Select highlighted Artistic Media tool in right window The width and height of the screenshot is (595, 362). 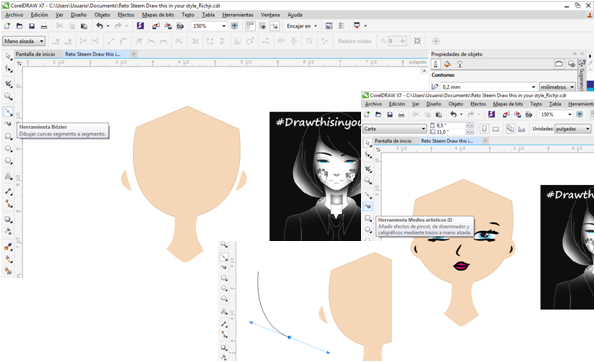click(368, 206)
